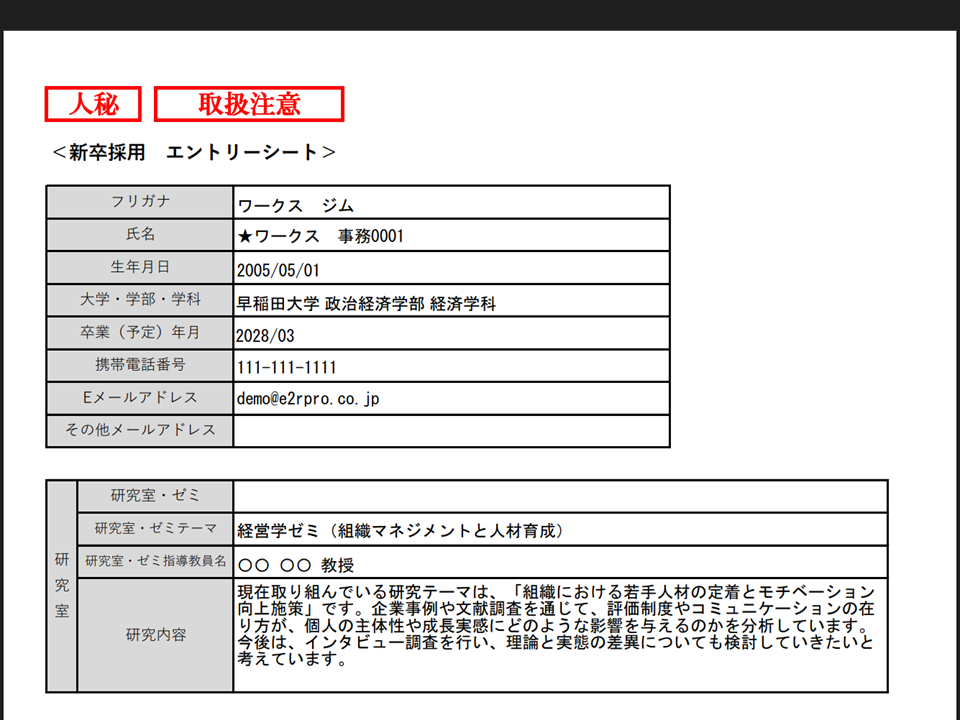Select the phone number 111-111-1111

click(287, 367)
